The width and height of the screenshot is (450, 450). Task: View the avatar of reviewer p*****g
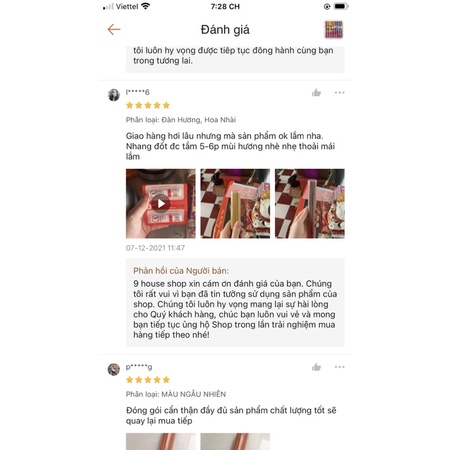114,369
